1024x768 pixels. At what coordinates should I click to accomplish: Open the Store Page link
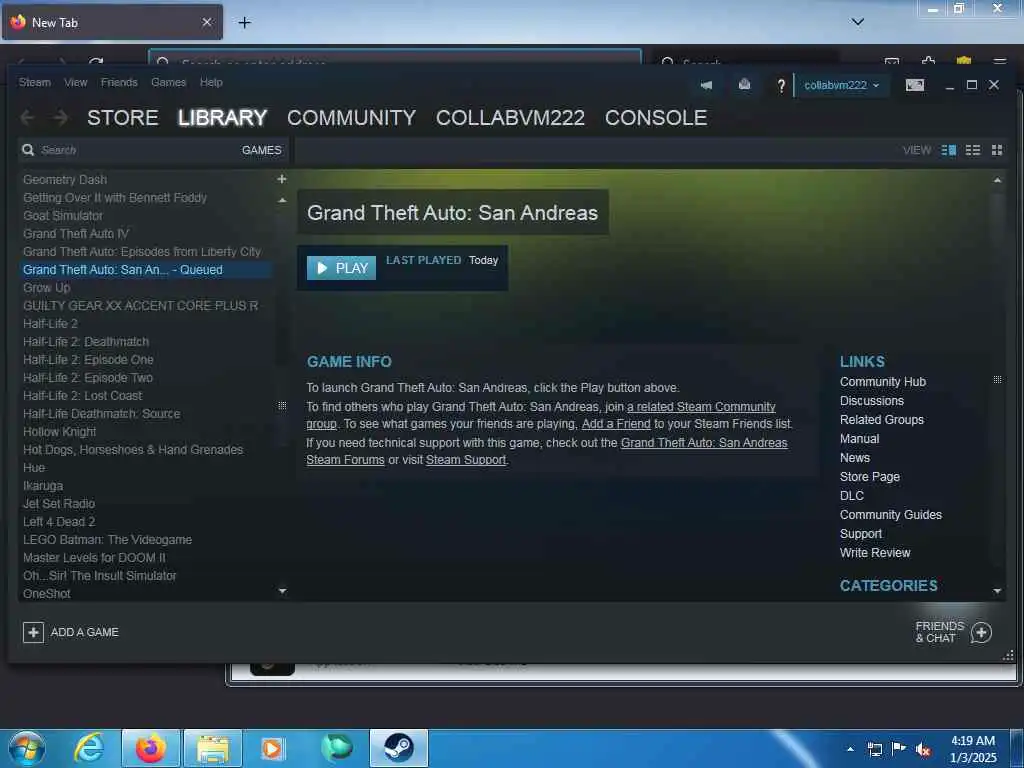[870, 477]
